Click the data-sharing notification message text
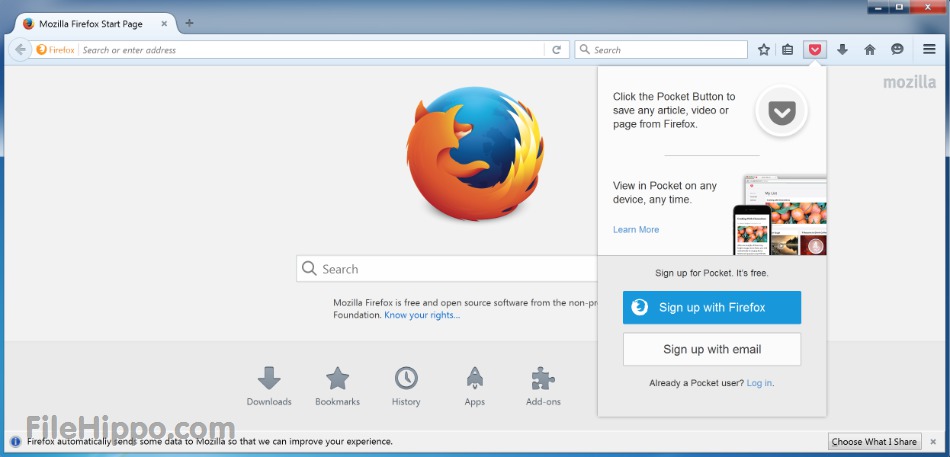Screen dimensions: 950x457 click(210, 441)
